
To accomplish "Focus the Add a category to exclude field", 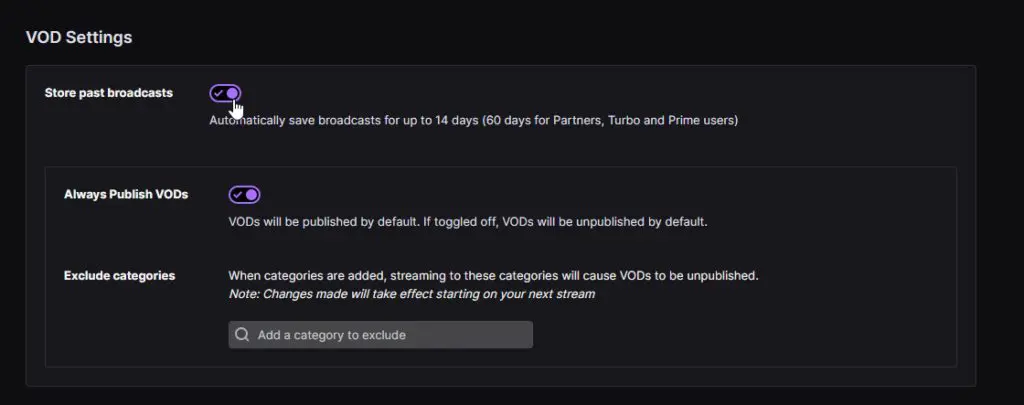I will pyautogui.click(x=381, y=334).
